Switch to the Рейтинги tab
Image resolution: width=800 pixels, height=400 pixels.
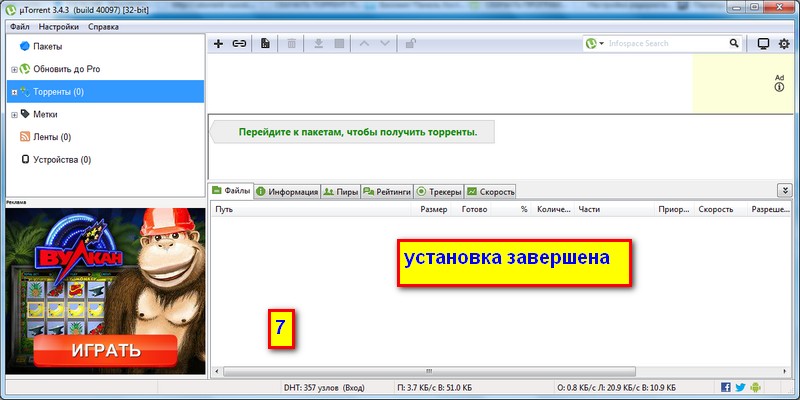[x=387, y=192]
